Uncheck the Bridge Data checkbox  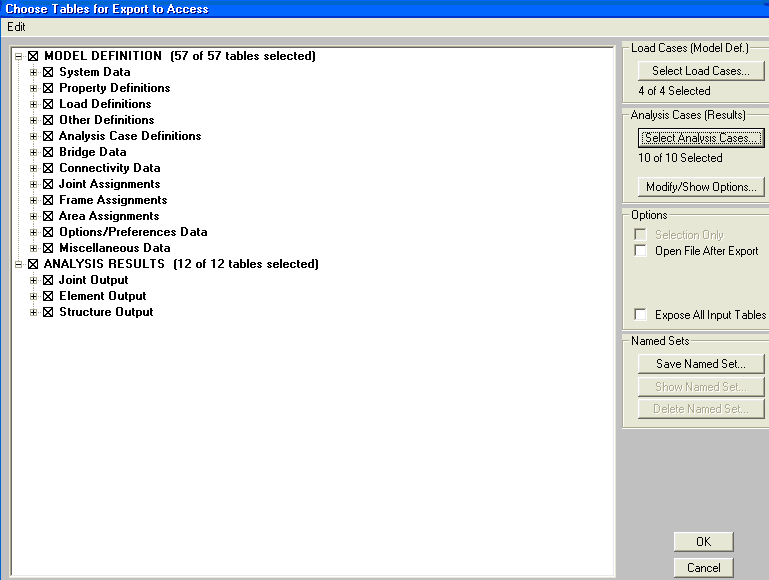pos(48,152)
